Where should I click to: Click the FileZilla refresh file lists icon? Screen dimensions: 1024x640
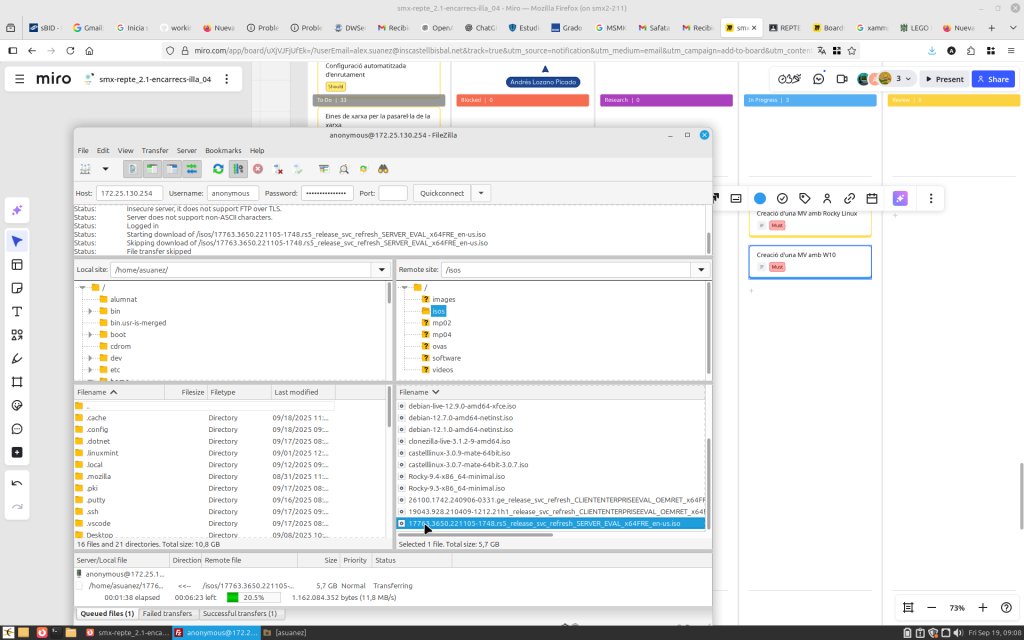pos(218,169)
